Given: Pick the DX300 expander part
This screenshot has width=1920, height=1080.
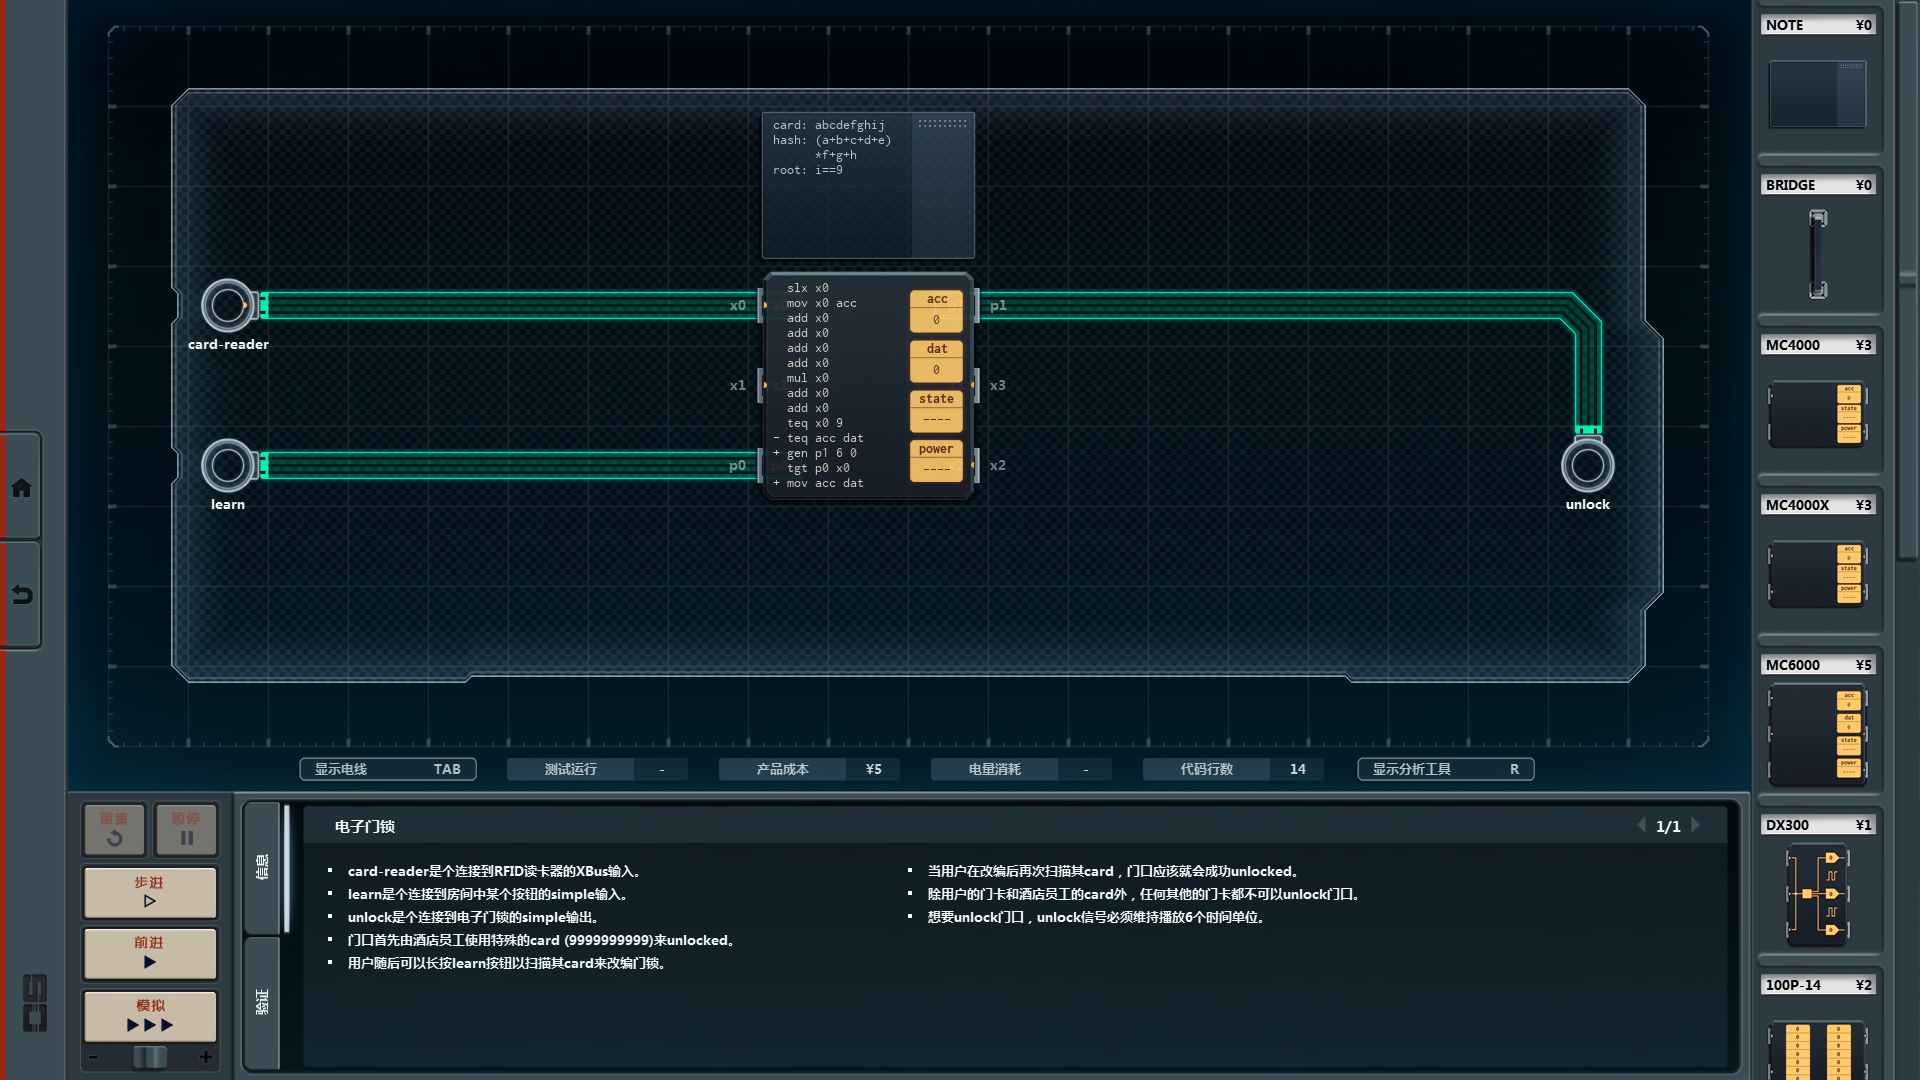Looking at the screenshot, I should (x=1817, y=894).
